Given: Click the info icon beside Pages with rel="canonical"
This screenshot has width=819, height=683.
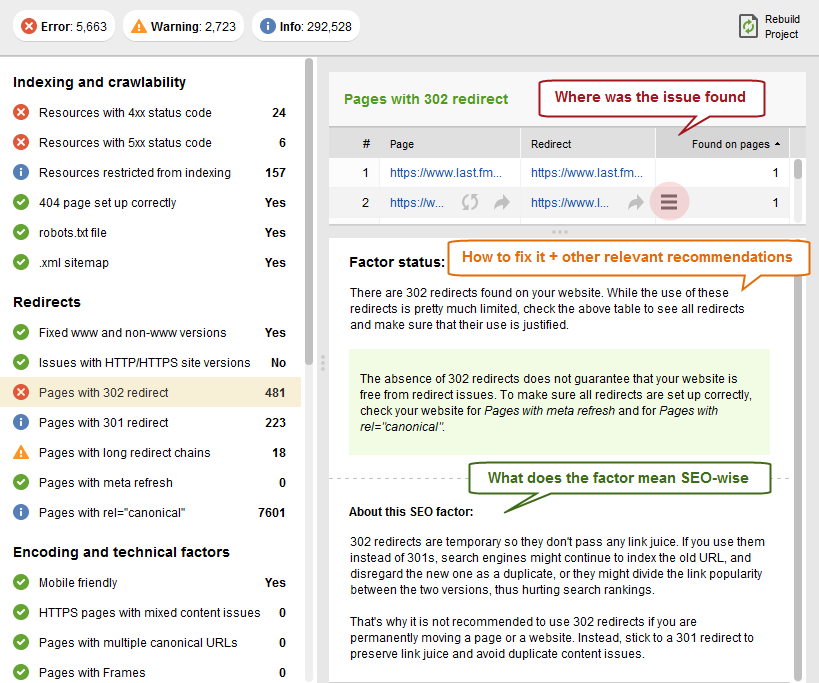Looking at the screenshot, I should click(21, 512).
